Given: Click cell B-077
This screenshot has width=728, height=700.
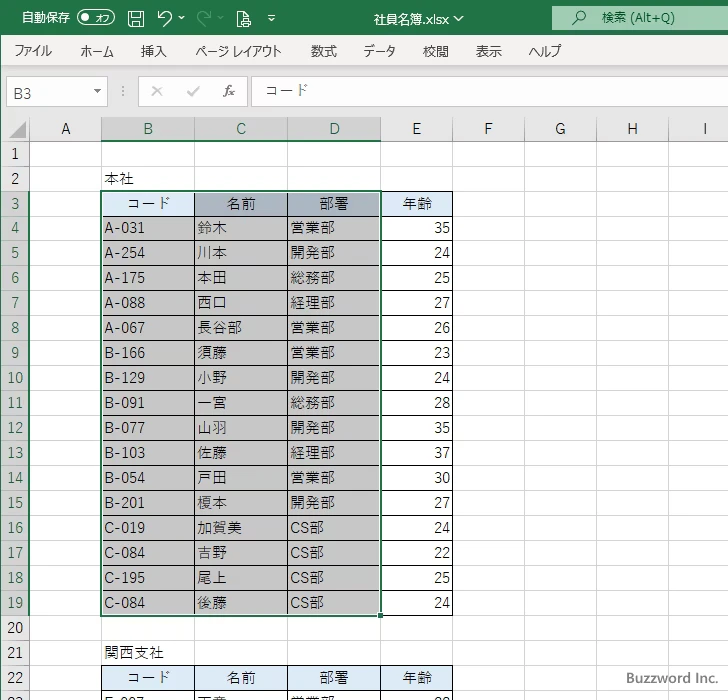Looking at the screenshot, I should [x=148, y=428].
